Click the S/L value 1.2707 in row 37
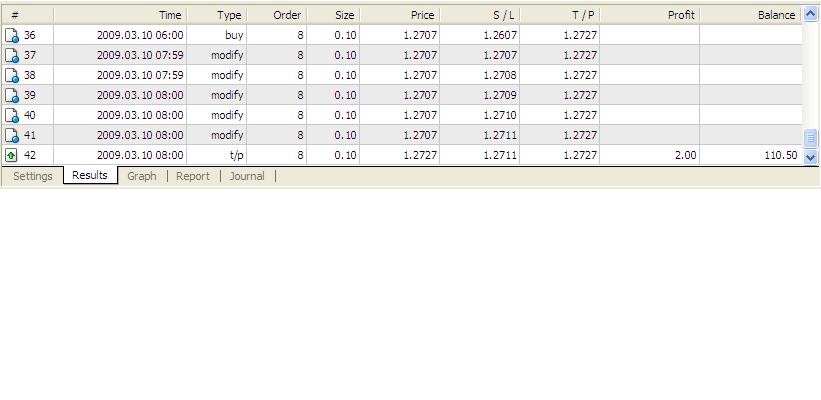 click(x=500, y=55)
